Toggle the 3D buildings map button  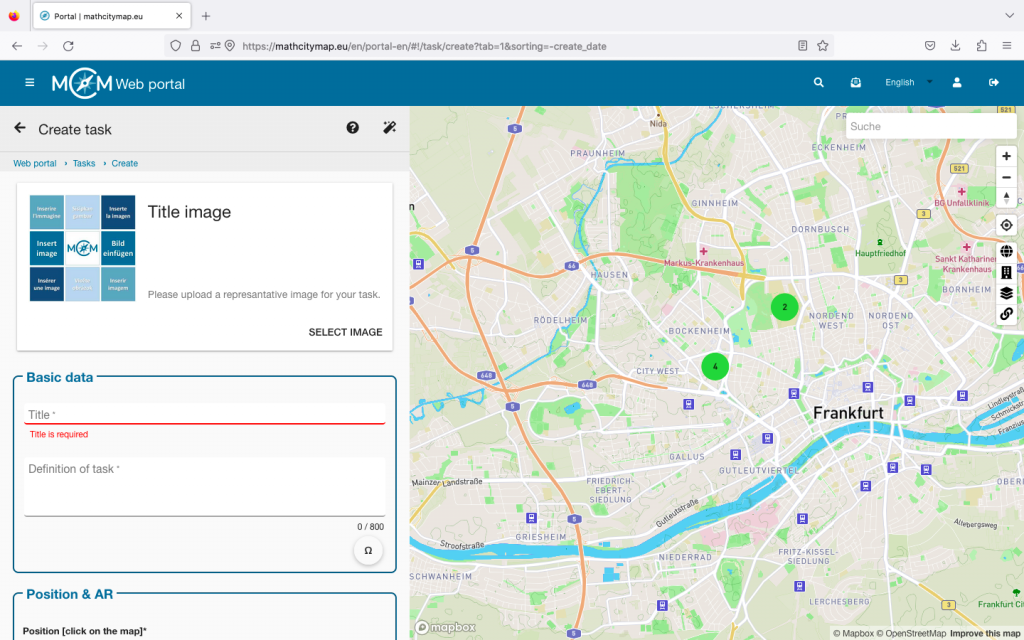pyautogui.click(x=1006, y=272)
